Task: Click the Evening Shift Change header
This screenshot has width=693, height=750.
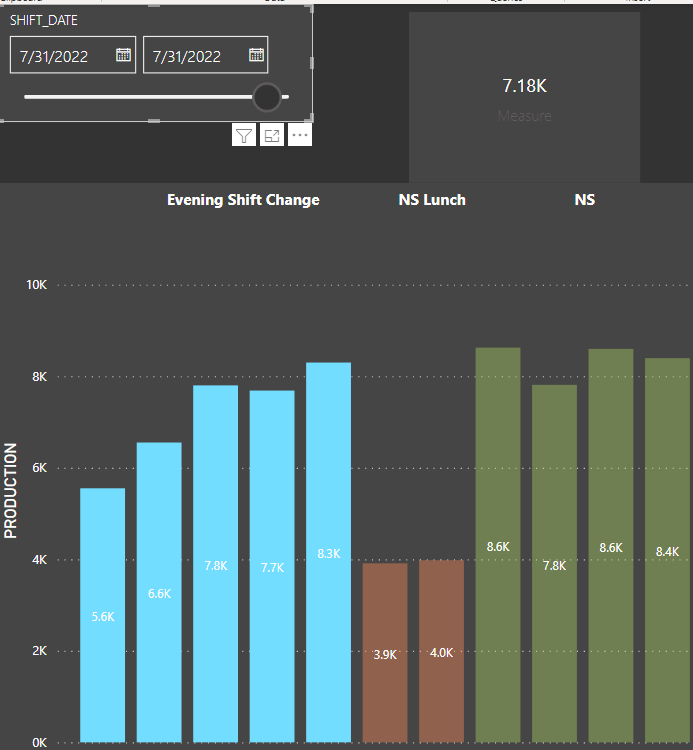Action: pyautogui.click(x=243, y=200)
